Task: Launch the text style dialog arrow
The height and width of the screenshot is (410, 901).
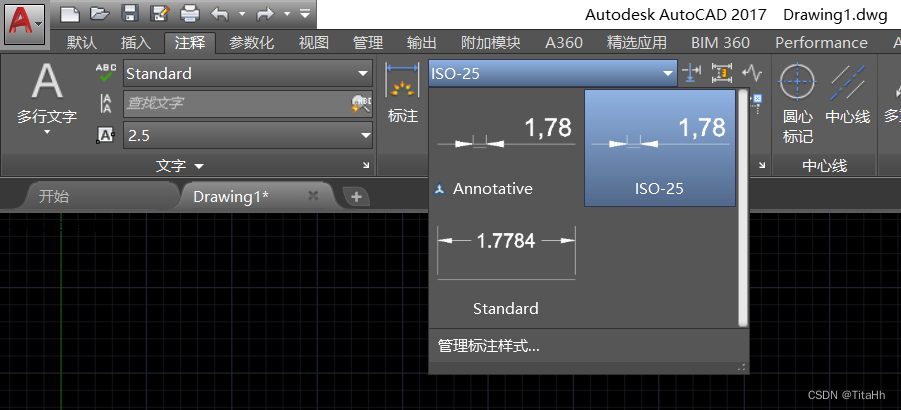Action: (366, 165)
